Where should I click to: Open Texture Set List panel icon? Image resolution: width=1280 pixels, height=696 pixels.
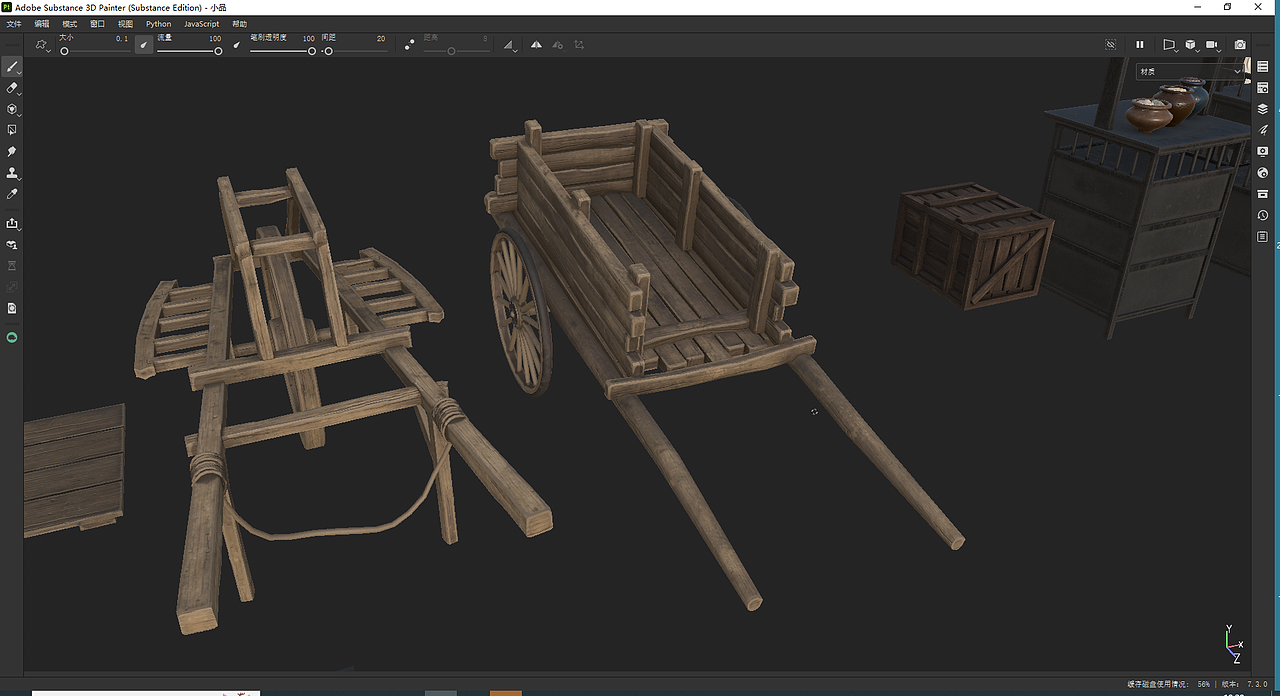1263,67
